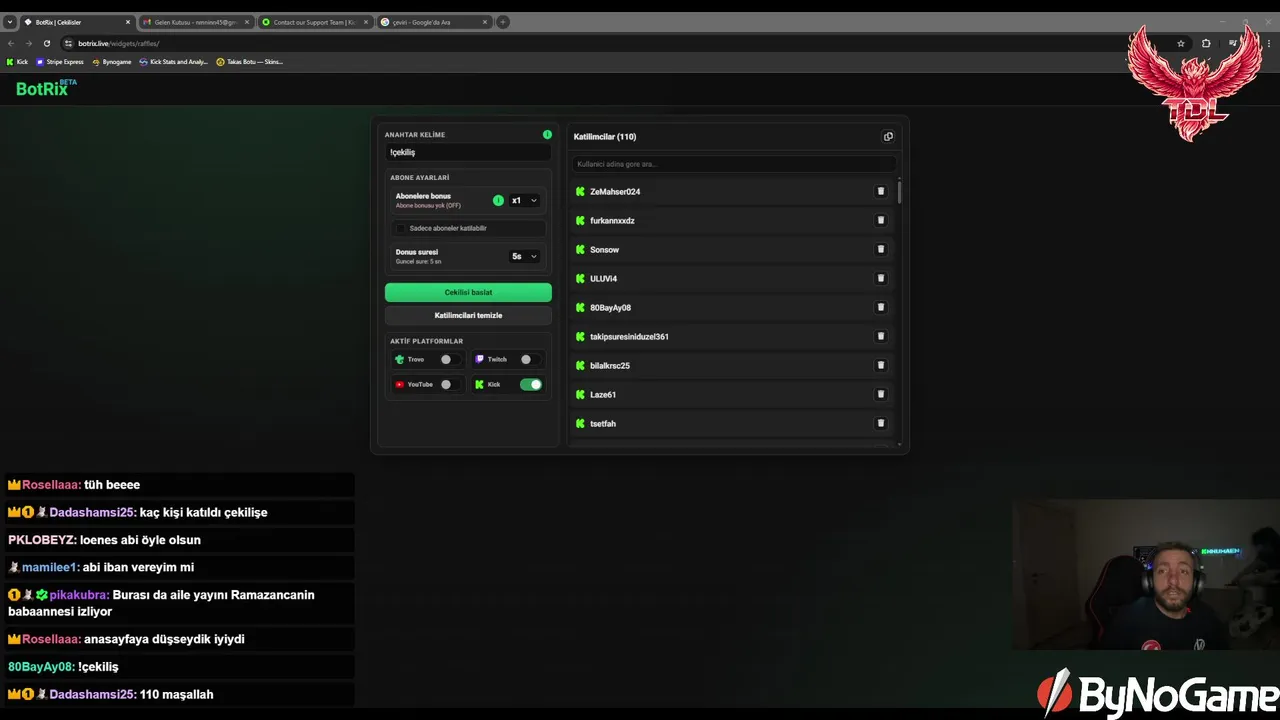Remove furkannxxdz using its trash icon
This screenshot has height=720, width=1280.
(881, 220)
